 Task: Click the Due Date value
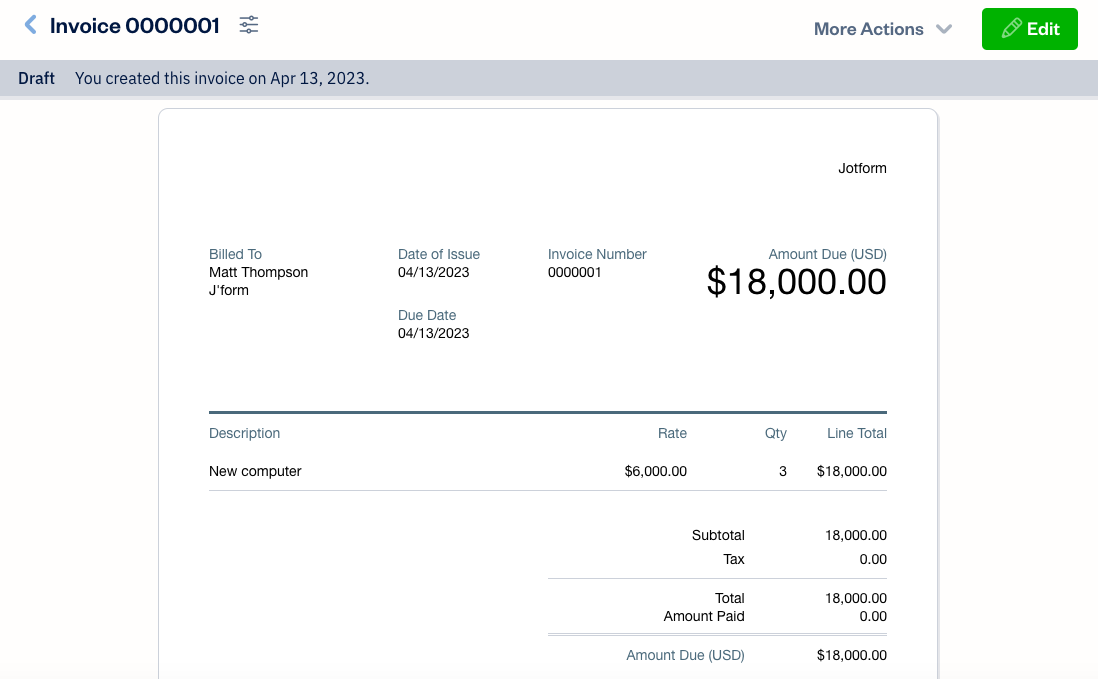tap(433, 333)
